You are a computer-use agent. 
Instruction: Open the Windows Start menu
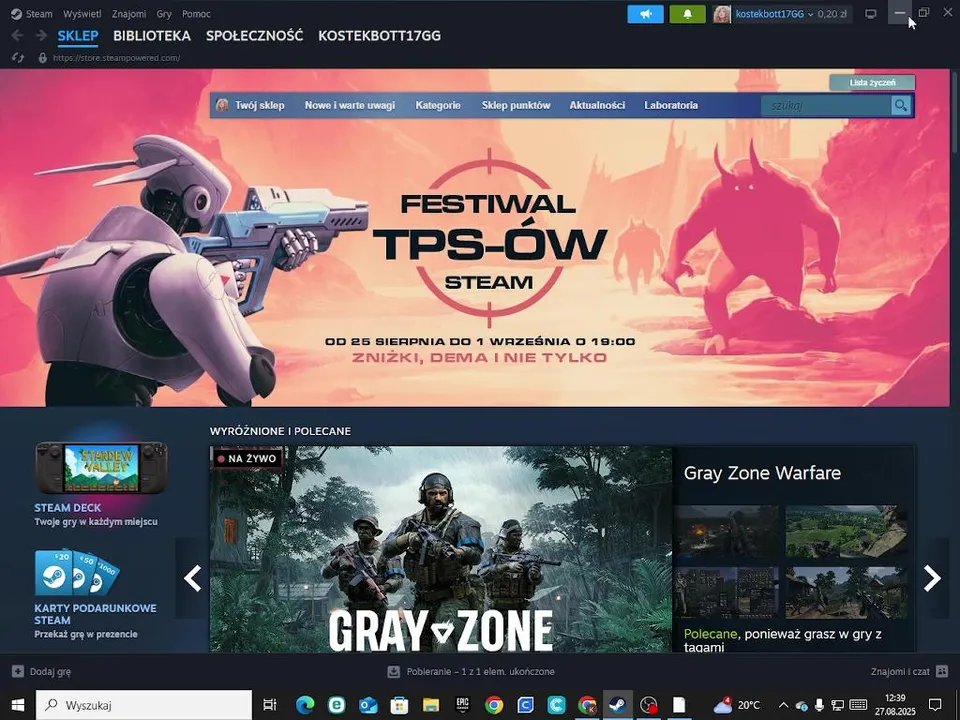17,705
